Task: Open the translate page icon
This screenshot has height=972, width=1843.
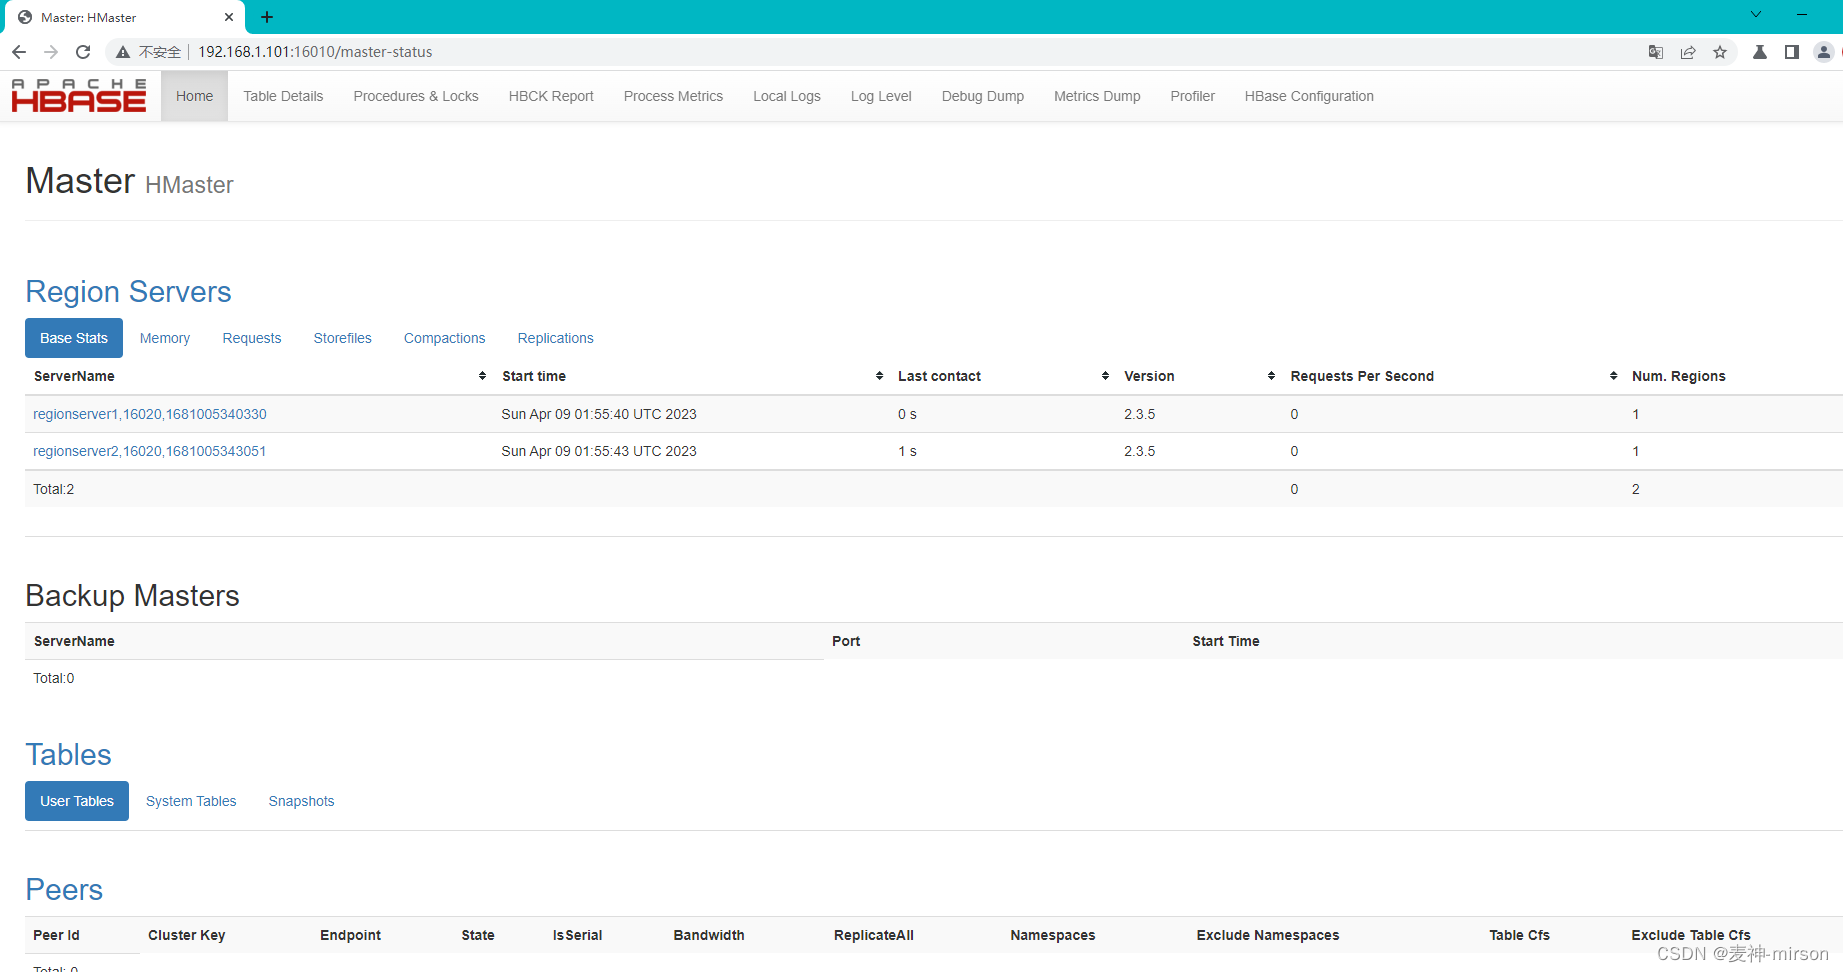Action: (x=1656, y=52)
